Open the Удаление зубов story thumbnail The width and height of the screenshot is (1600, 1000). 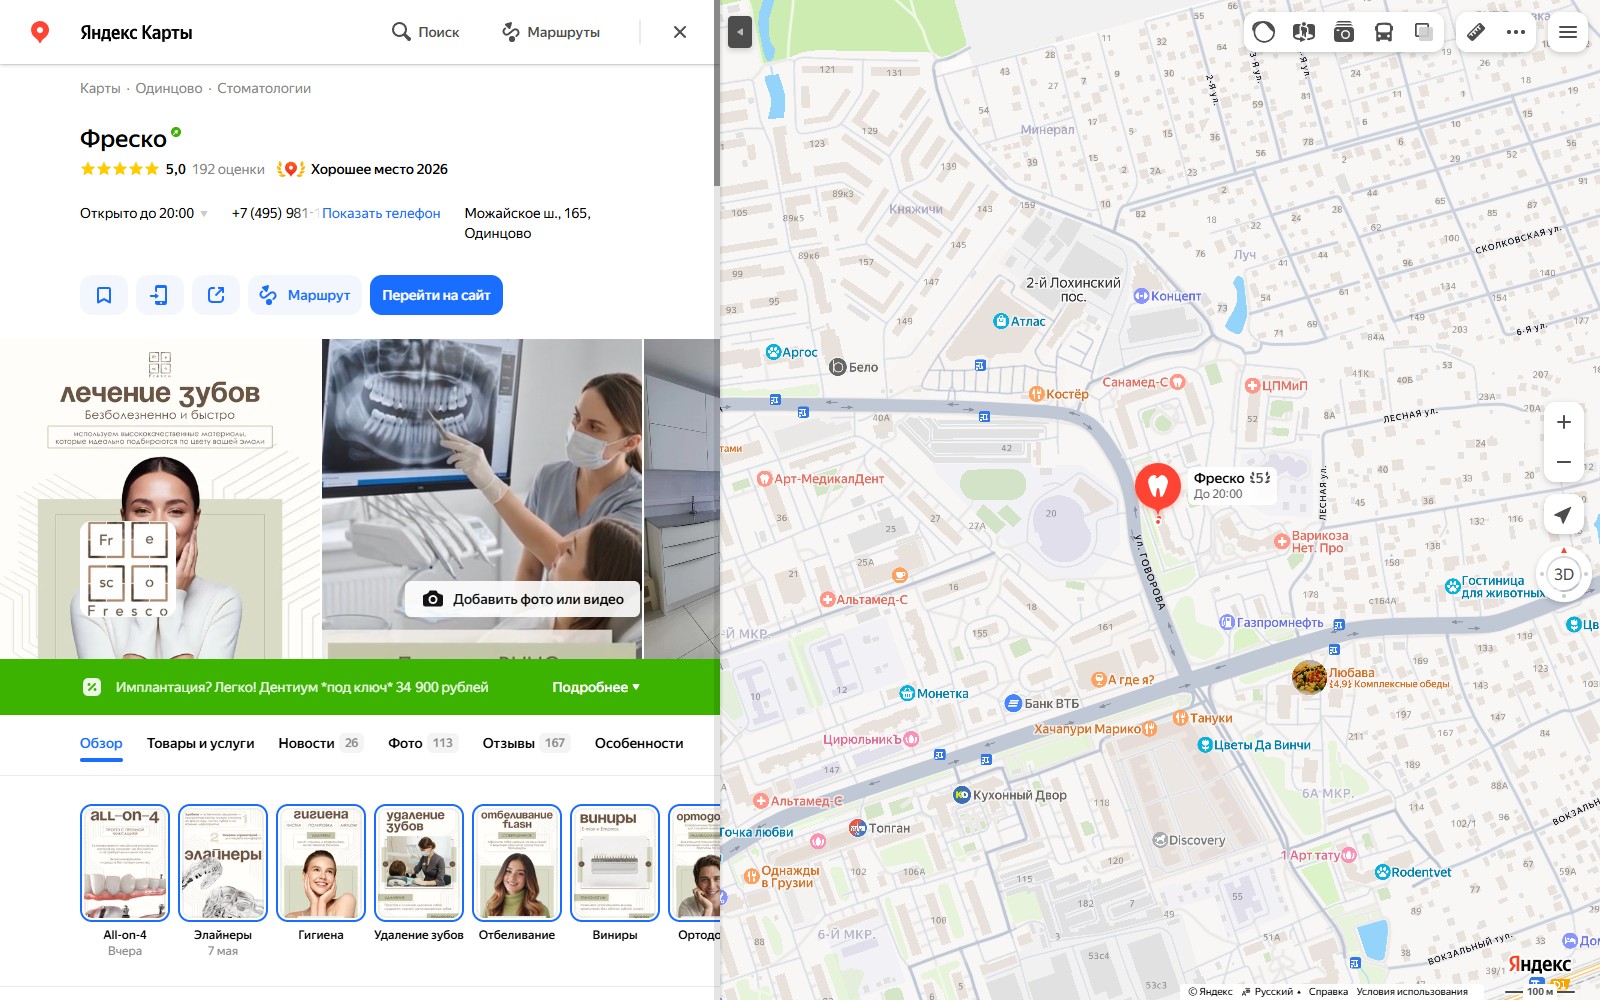(x=419, y=862)
